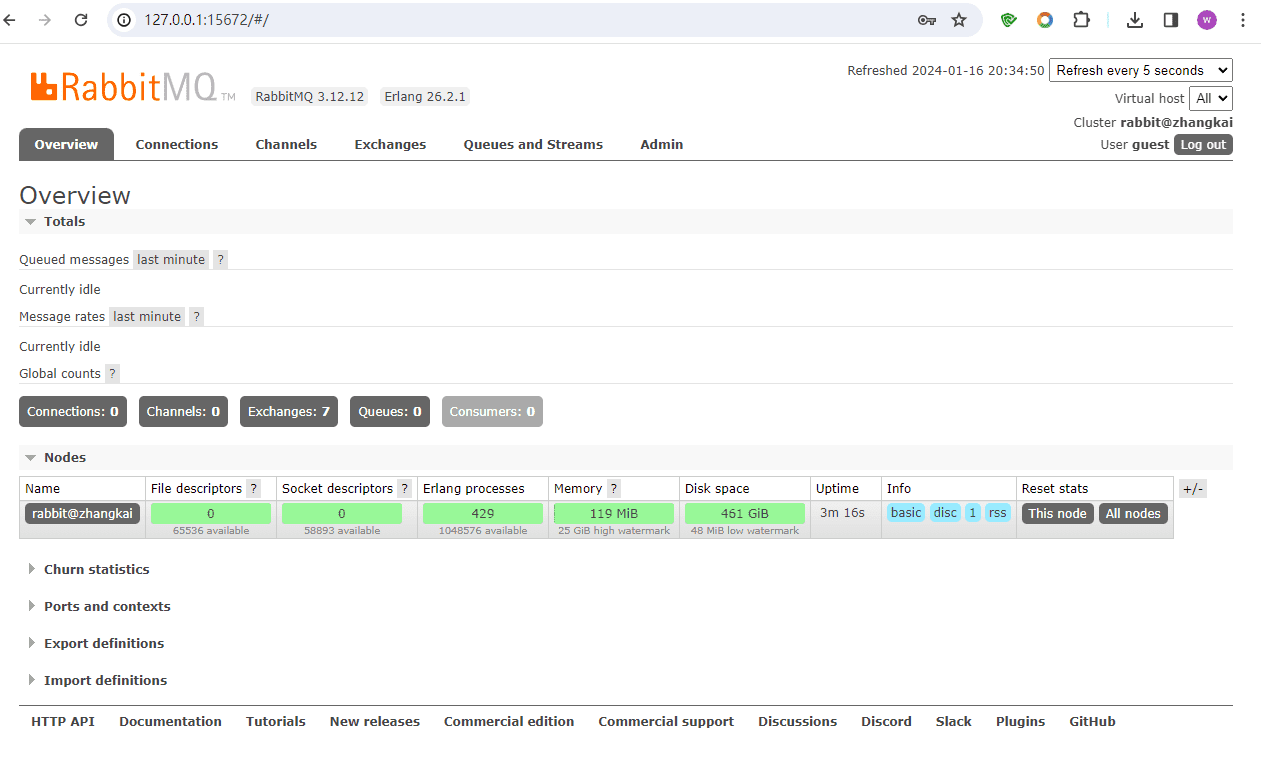Open the Documentation footer link
The image size is (1261, 780).
click(170, 721)
